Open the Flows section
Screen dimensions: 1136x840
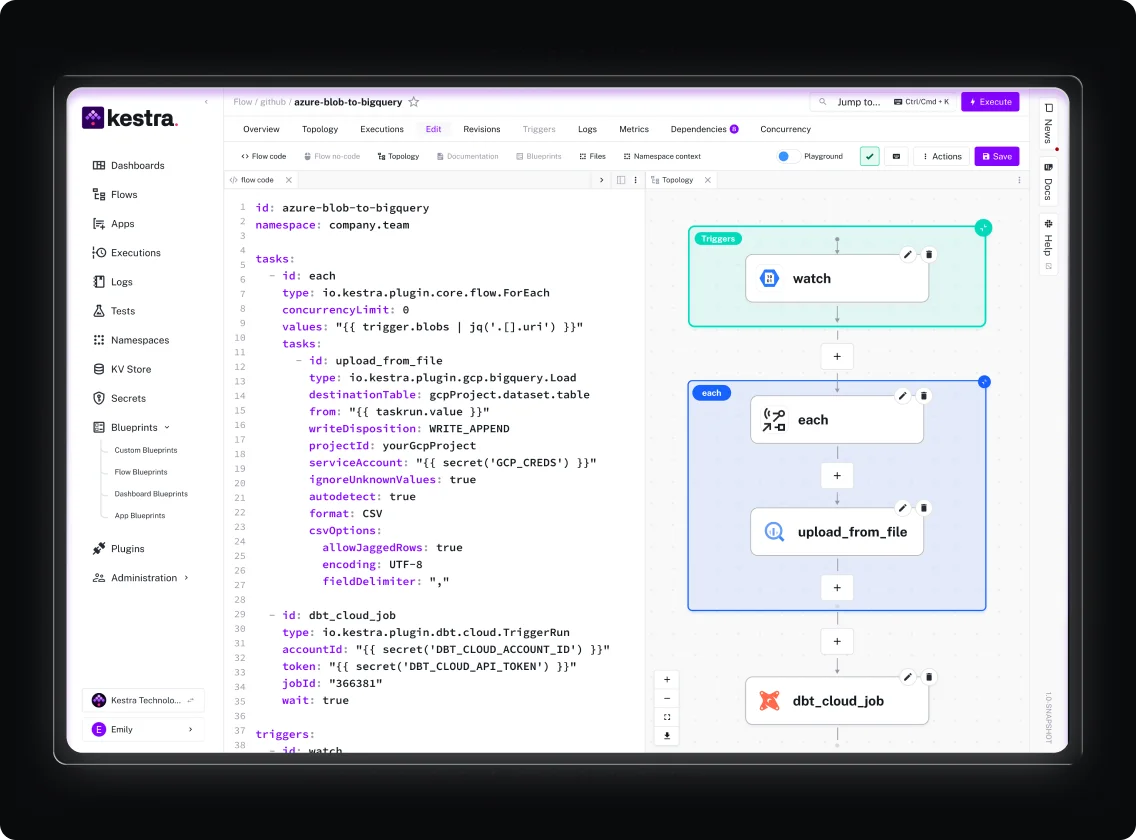point(115,194)
